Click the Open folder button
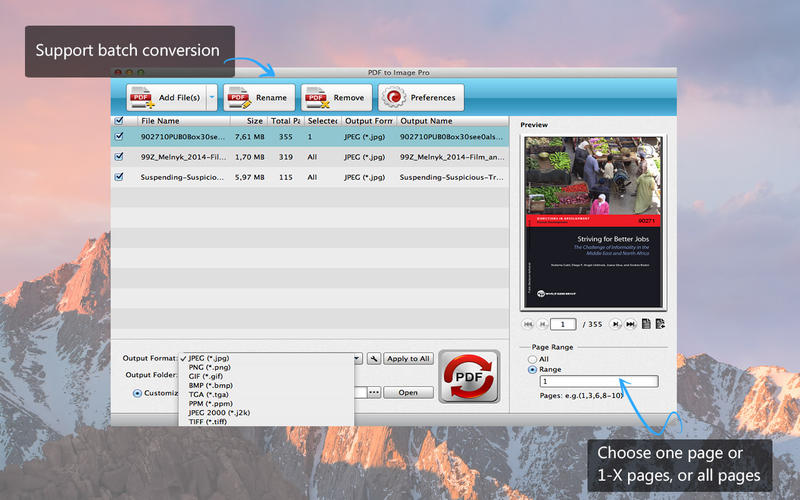 [x=408, y=393]
